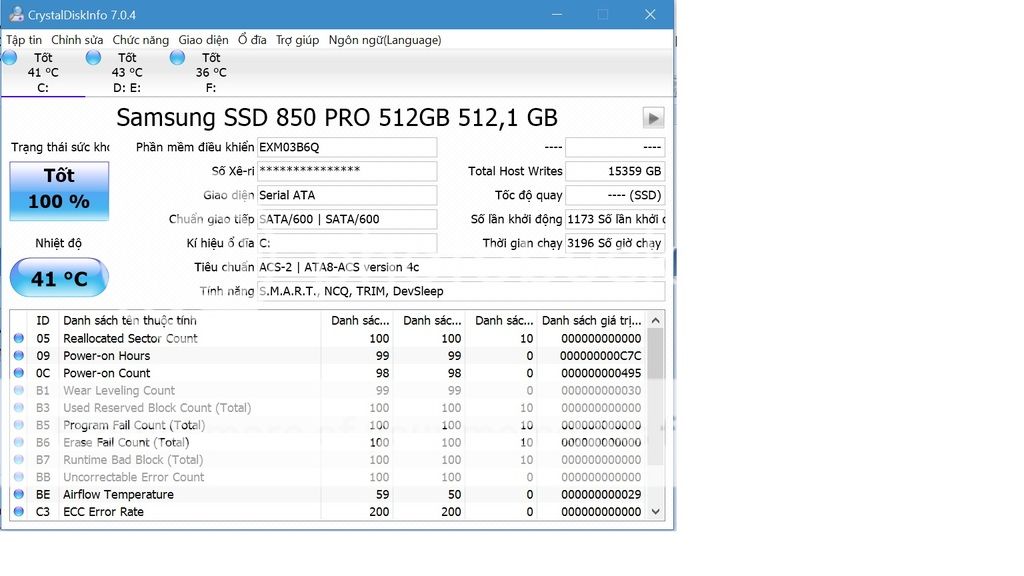Click the blue health orb above drive C:
Viewport: 1024px width, 576px height.
(9, 58)
